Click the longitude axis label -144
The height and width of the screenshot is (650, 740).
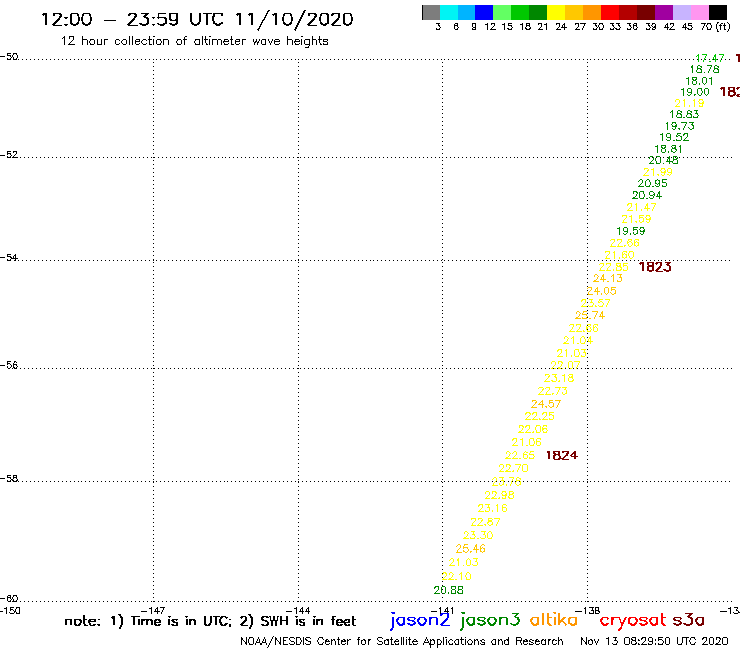pos(298,610)
